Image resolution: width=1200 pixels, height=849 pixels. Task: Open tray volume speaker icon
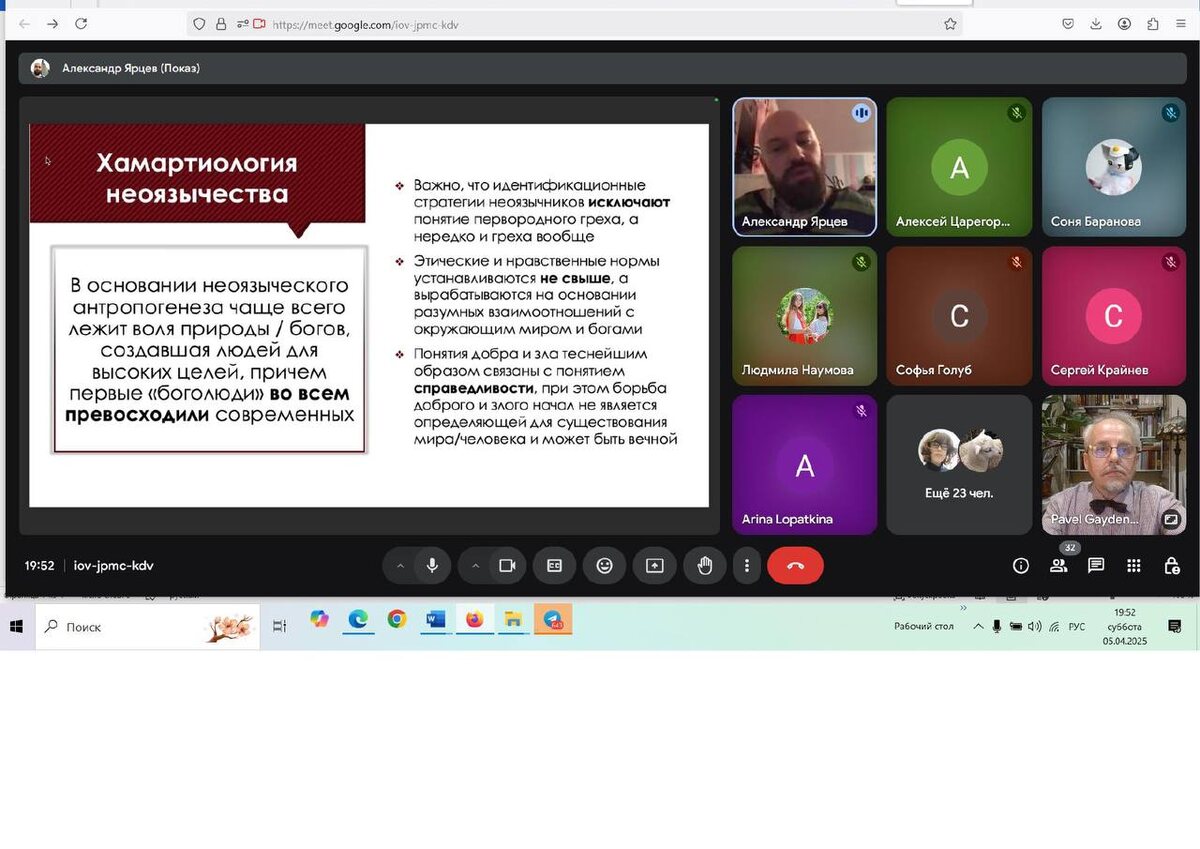[x=1034, y=626]
